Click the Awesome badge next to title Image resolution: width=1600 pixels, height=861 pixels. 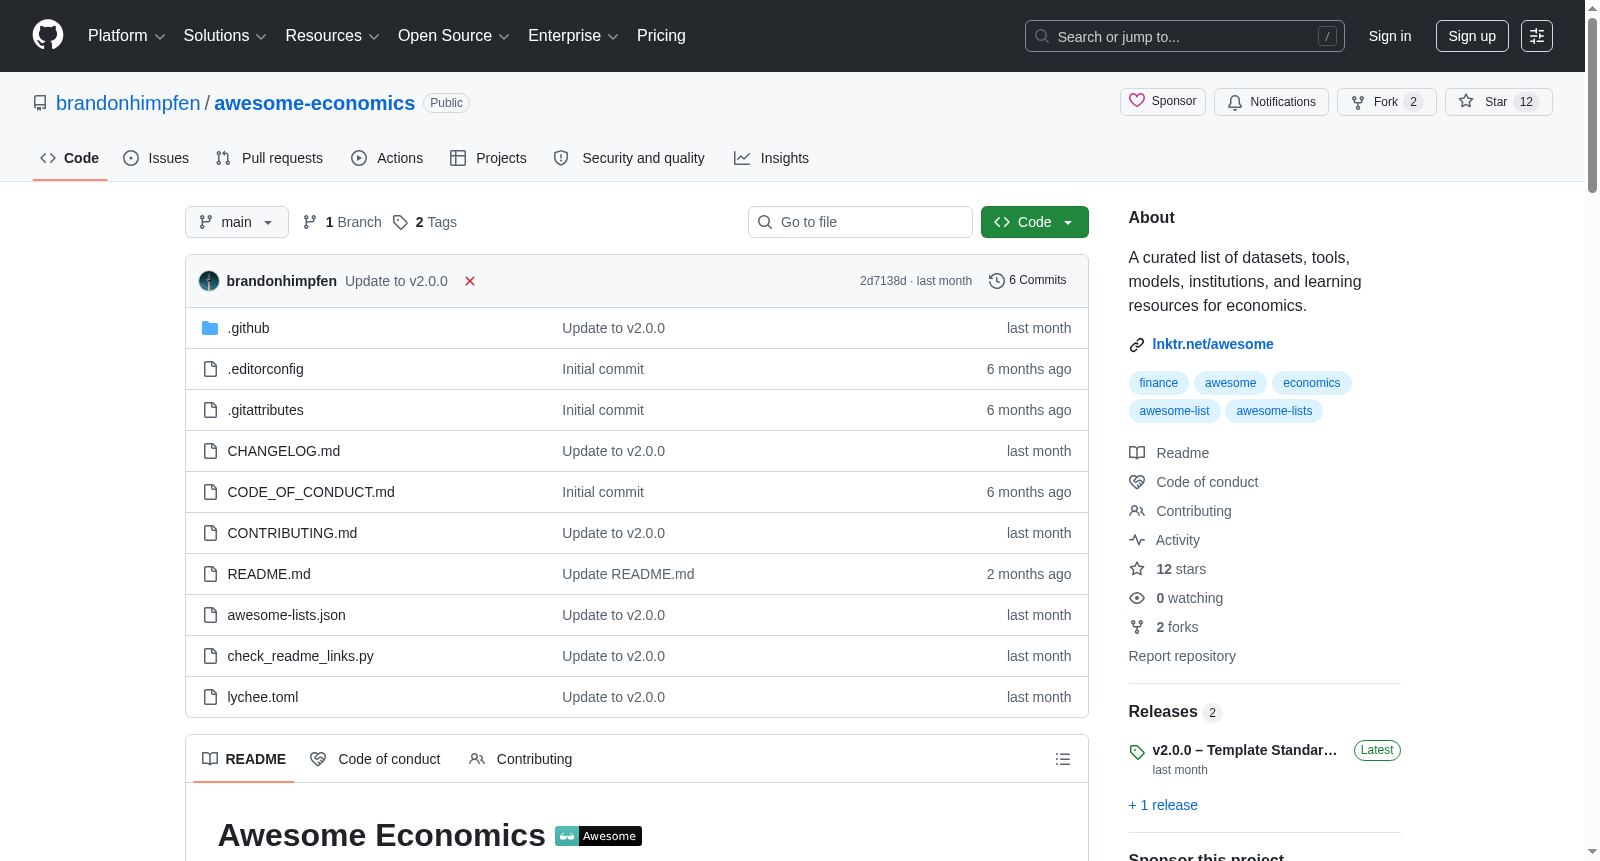coord(598,836)
